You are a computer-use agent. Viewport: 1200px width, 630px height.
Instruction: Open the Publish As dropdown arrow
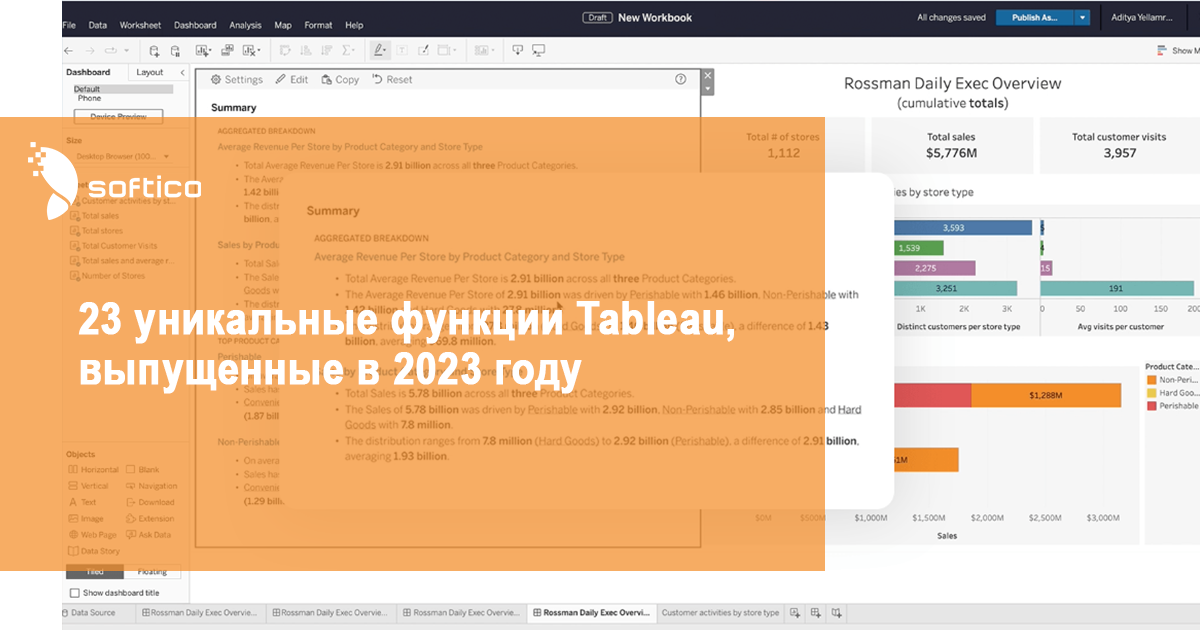tap(1082, 17)
